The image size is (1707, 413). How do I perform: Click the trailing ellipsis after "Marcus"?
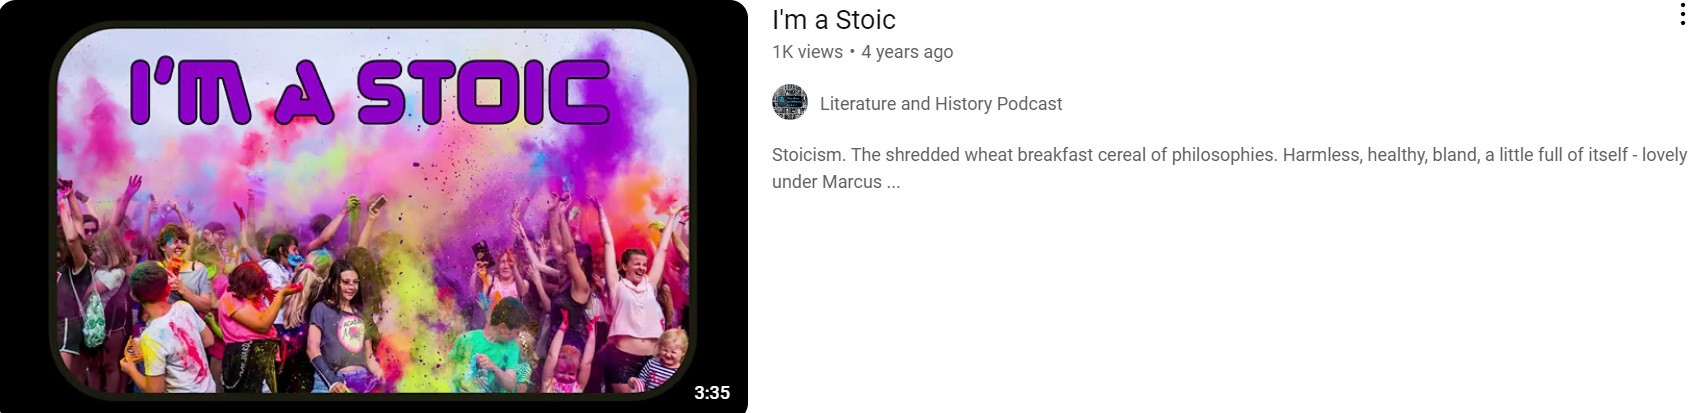[x=893, y=182]
